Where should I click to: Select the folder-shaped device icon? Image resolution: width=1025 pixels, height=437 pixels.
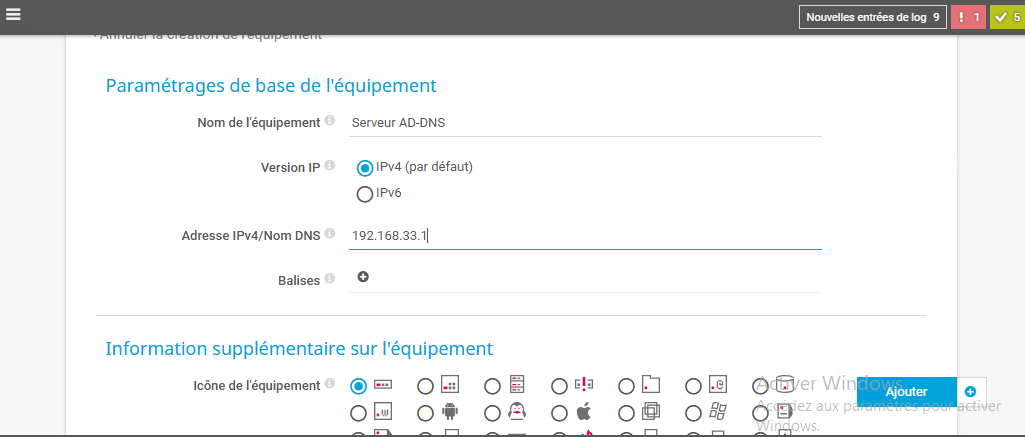coord(626,385)
